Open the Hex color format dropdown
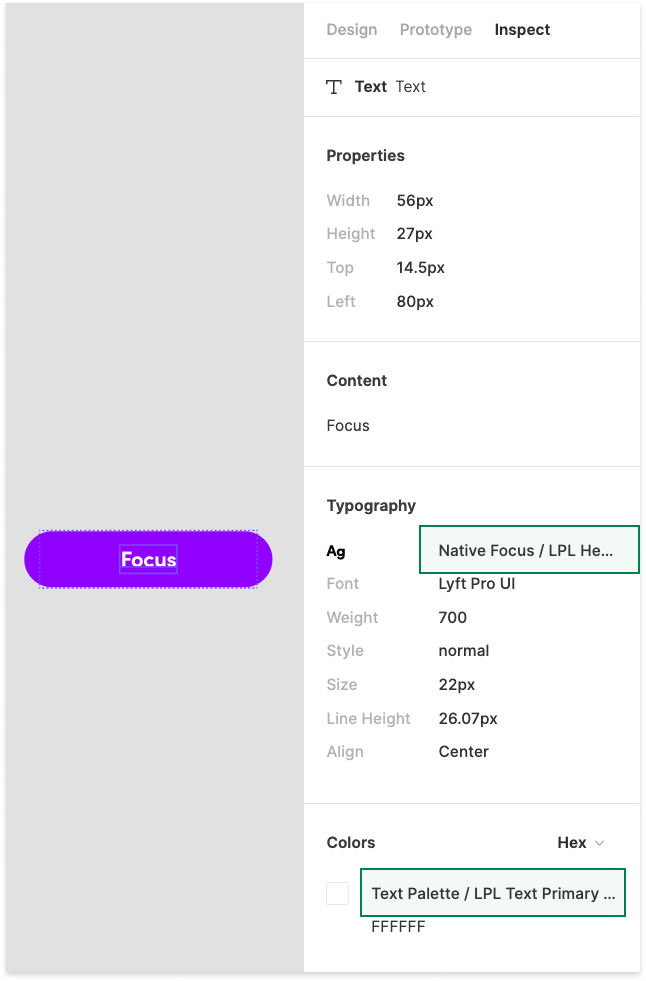Viewport: 646px width, 981px height. click(581, 843)
